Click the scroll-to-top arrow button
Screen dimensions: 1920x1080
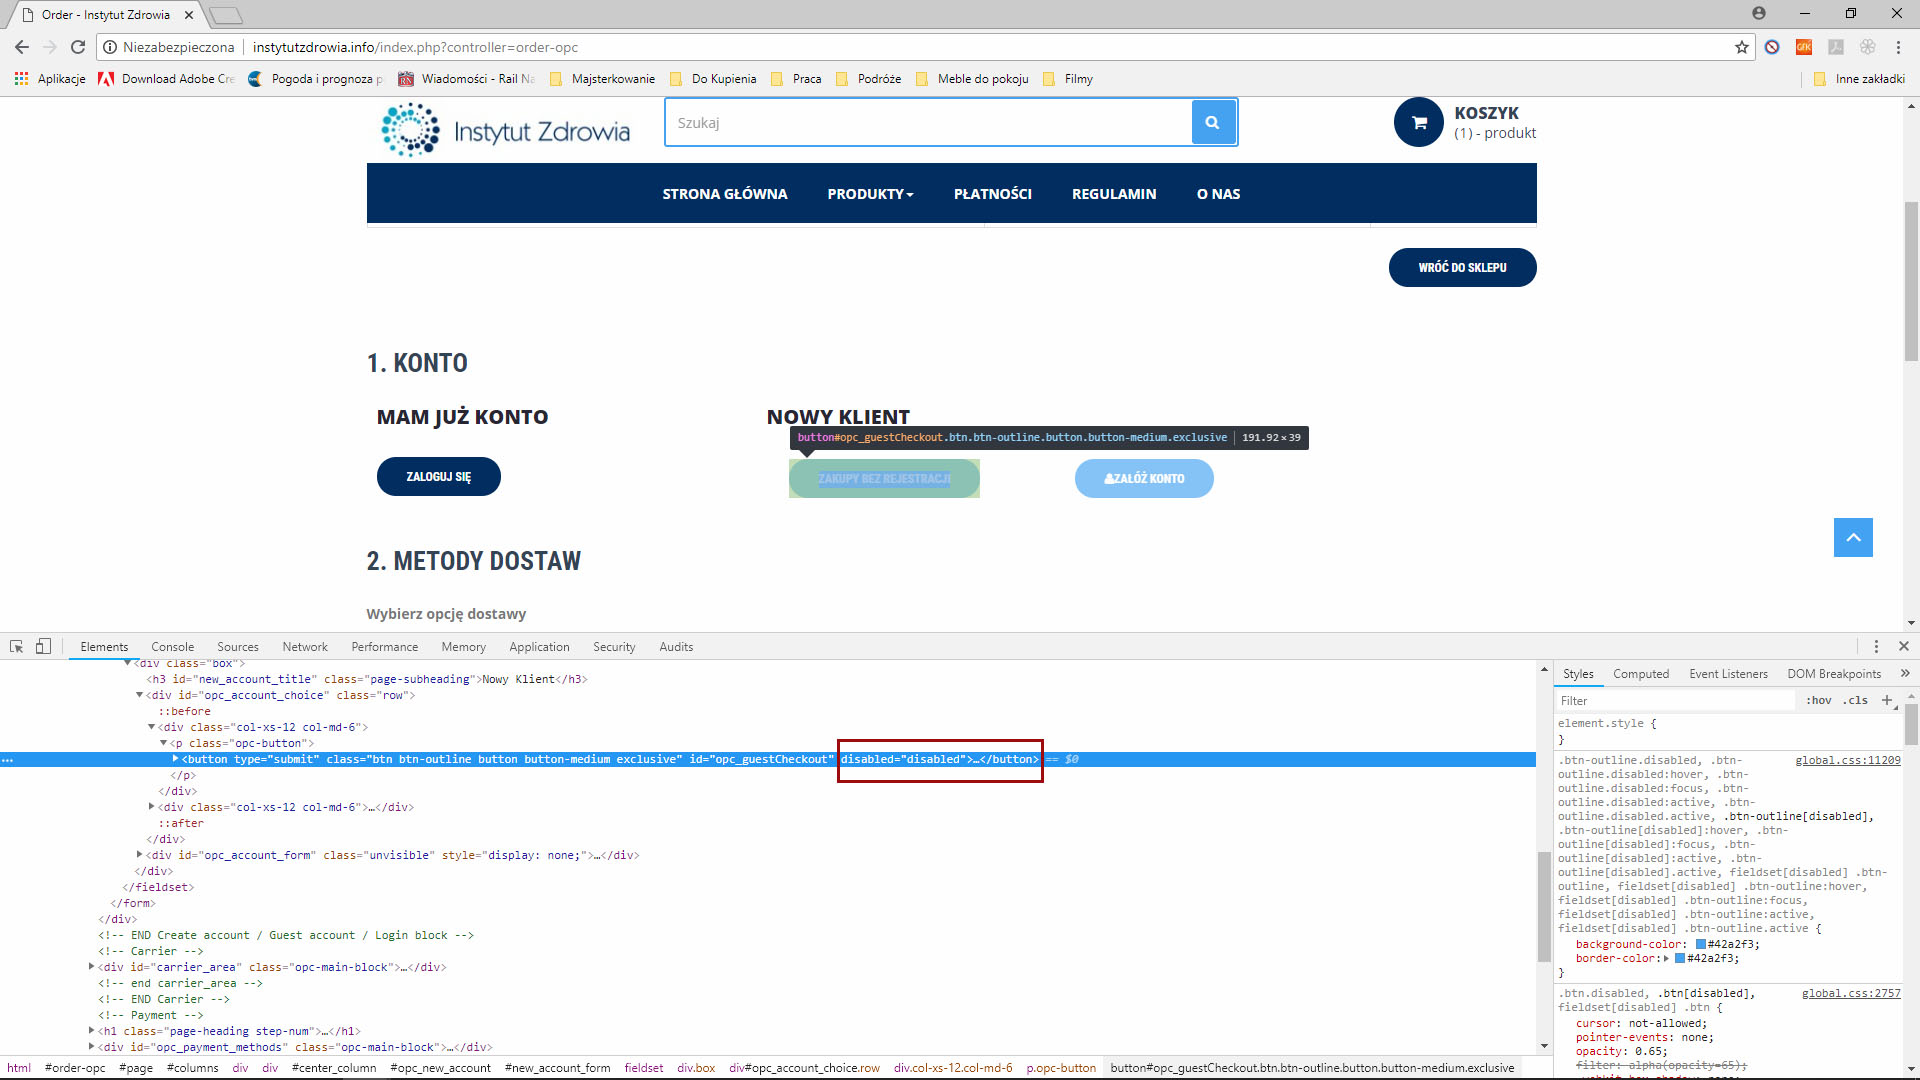click(1852, 538)
